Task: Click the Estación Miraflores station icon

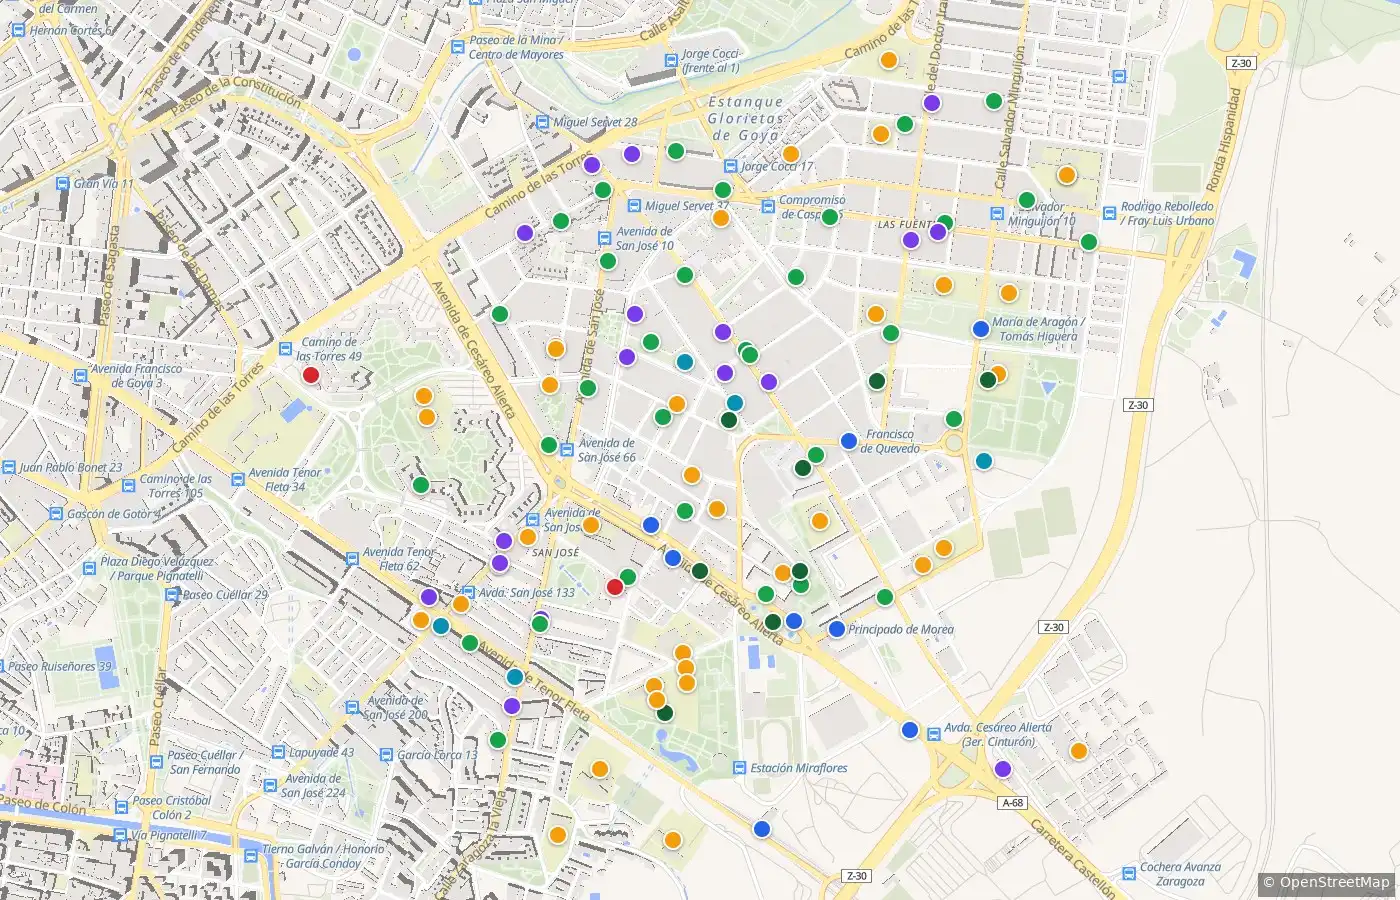Action: pyautogui.click(x=739, y=768)
